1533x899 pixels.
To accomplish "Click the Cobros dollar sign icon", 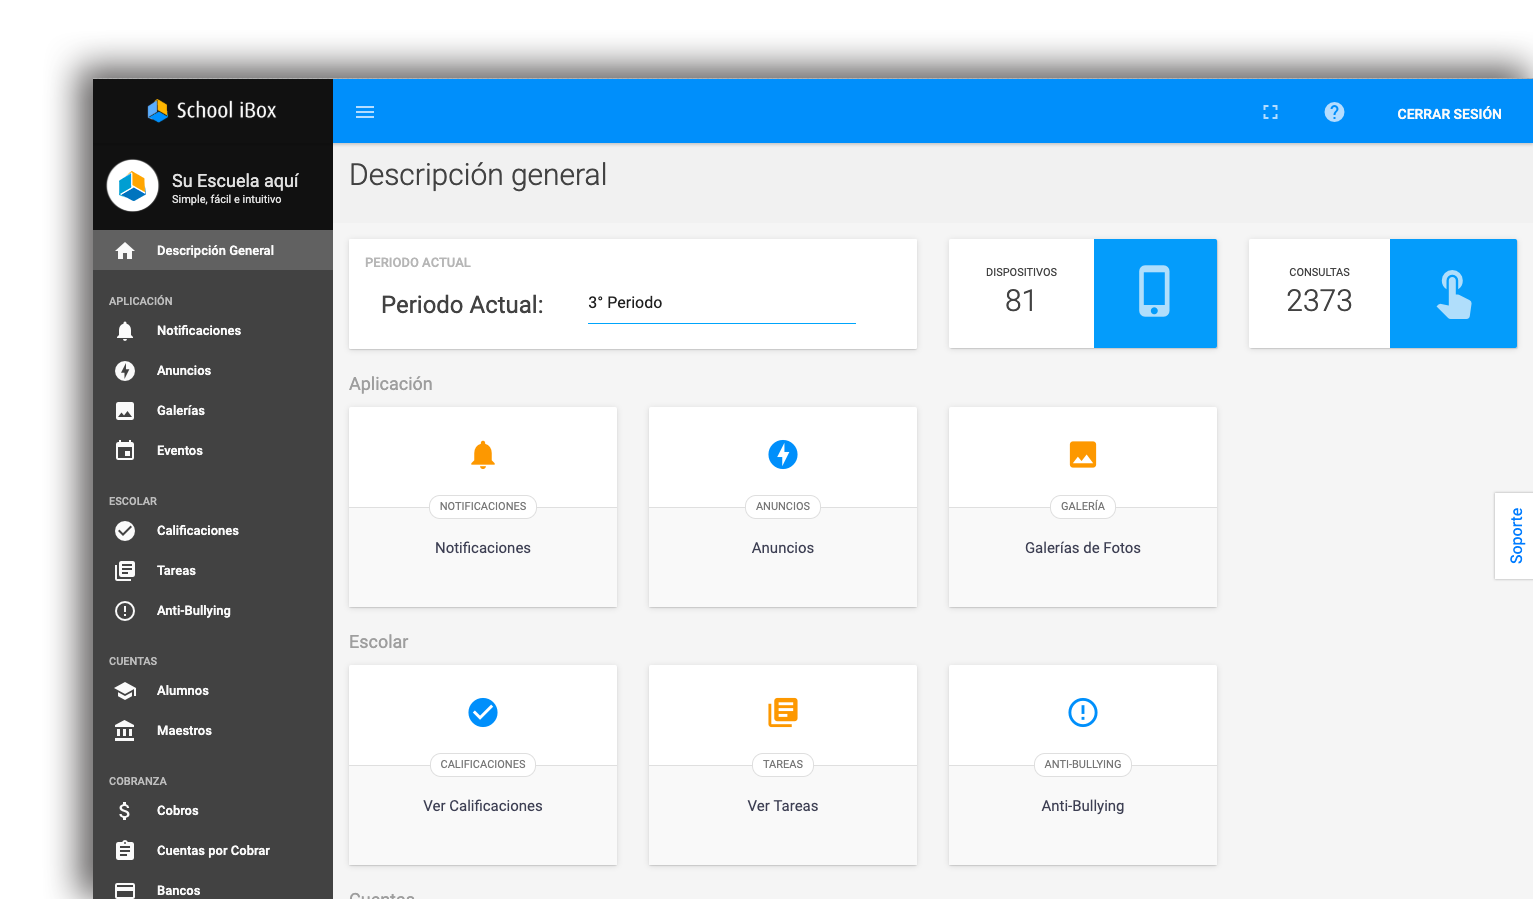I will click(x=124, y=810).
